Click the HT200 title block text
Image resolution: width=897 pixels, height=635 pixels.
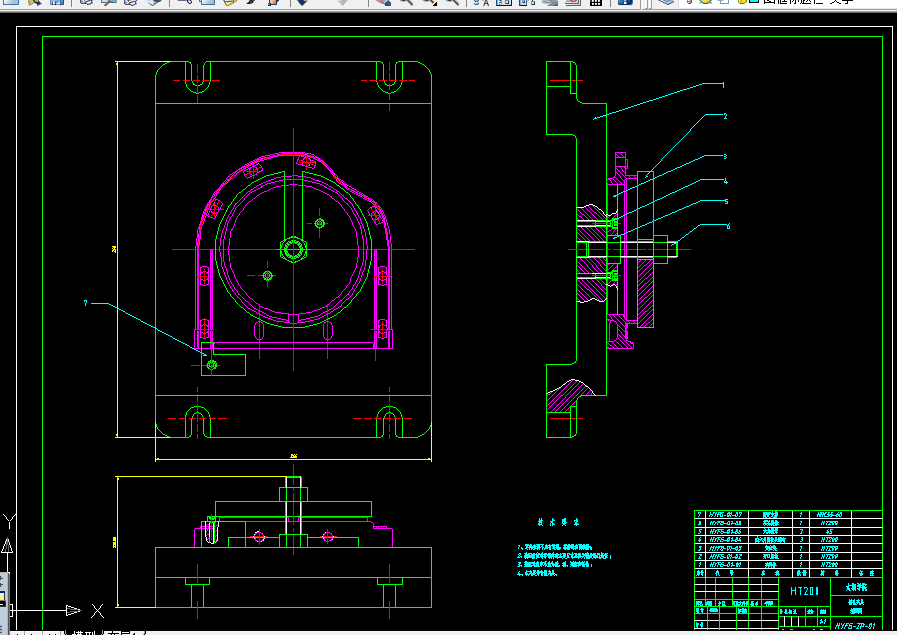click(804, 591)
